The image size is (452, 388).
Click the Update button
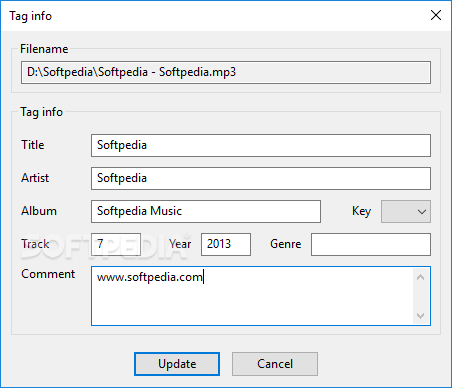177,364
